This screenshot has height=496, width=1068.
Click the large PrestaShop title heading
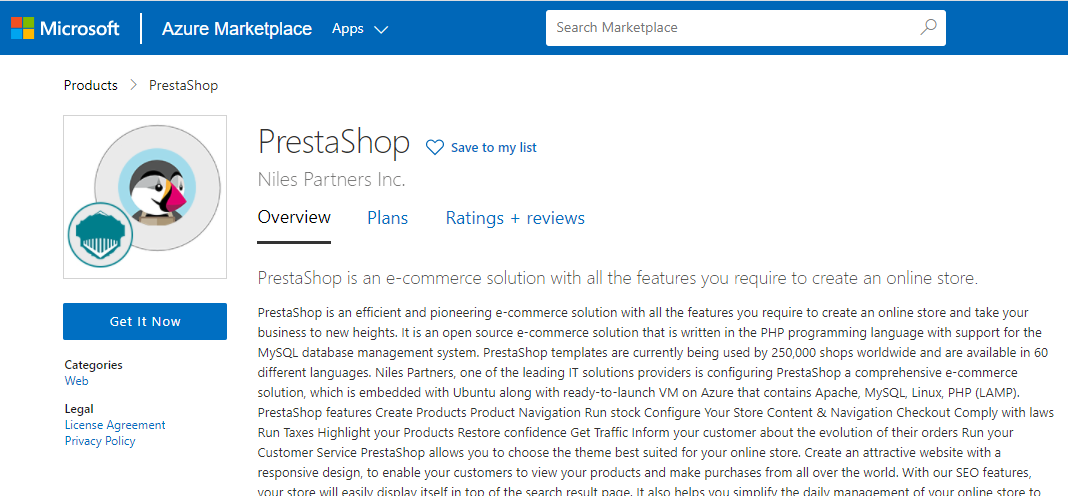(334, 142)
